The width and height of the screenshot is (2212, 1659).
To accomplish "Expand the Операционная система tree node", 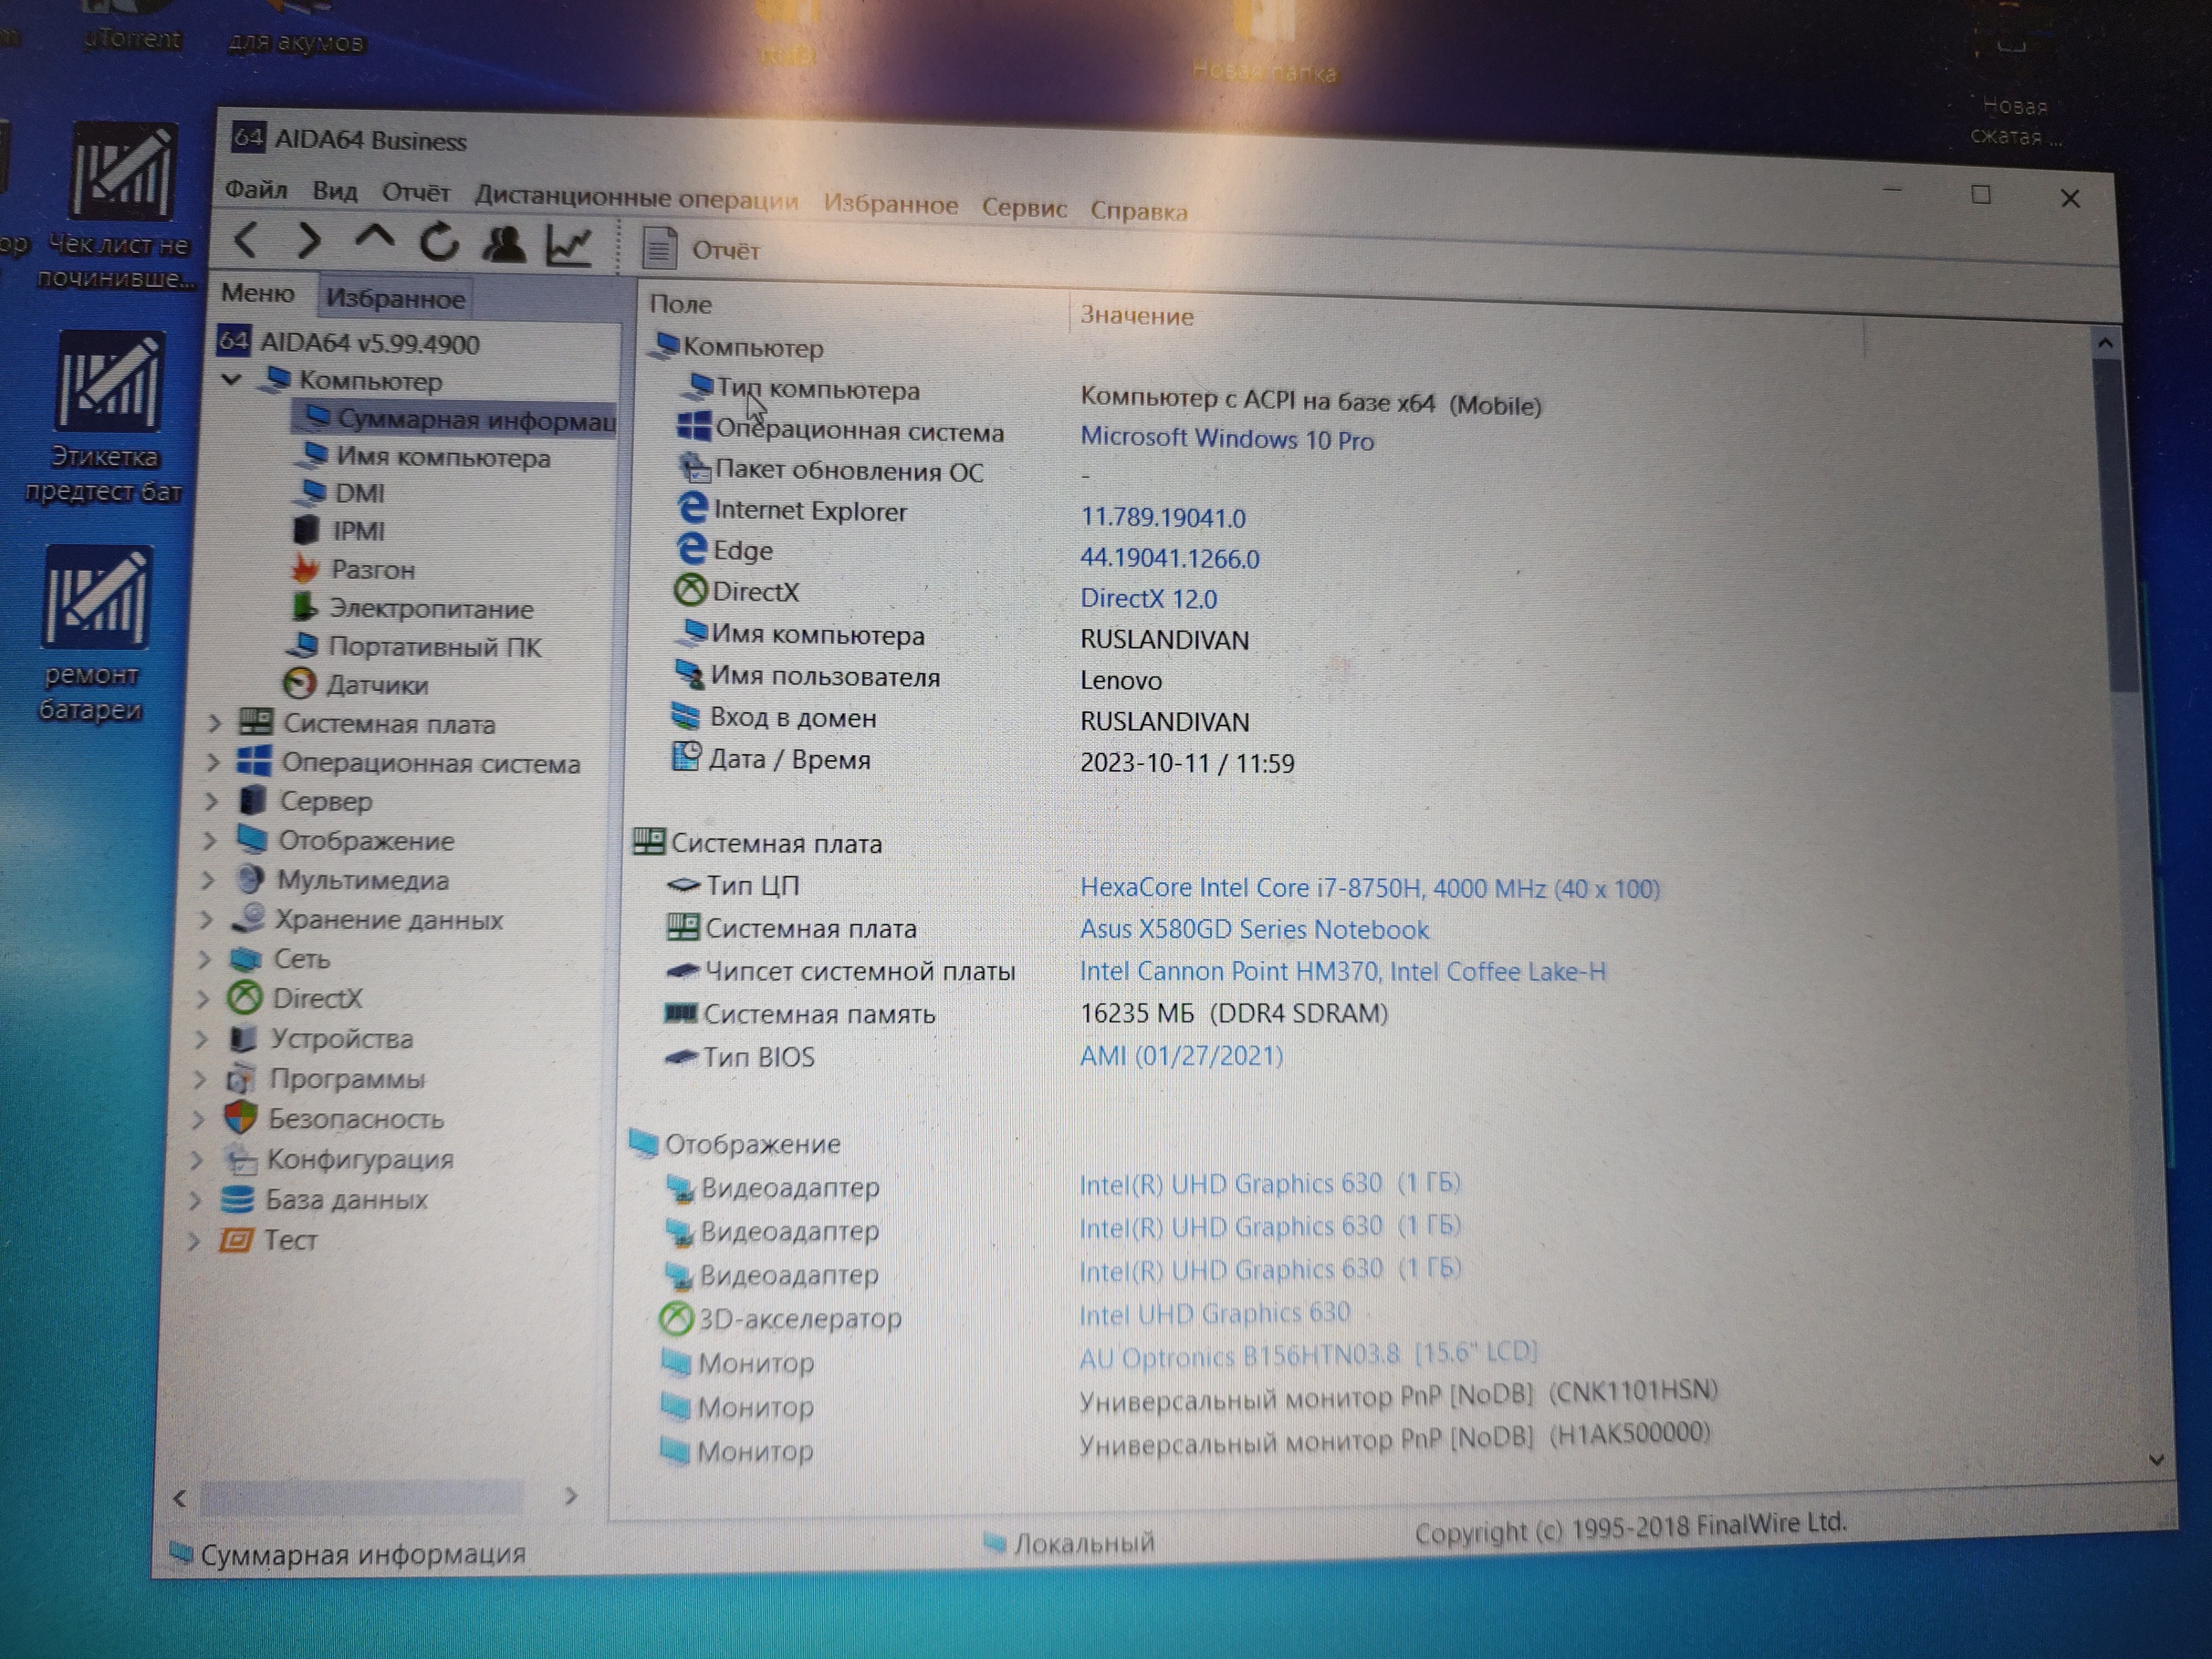I will pos(212,762).
